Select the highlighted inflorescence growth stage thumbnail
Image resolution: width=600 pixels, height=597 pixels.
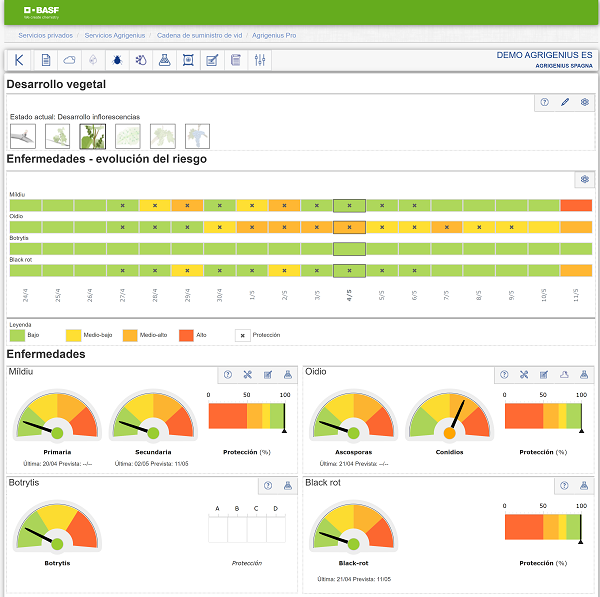93,136
